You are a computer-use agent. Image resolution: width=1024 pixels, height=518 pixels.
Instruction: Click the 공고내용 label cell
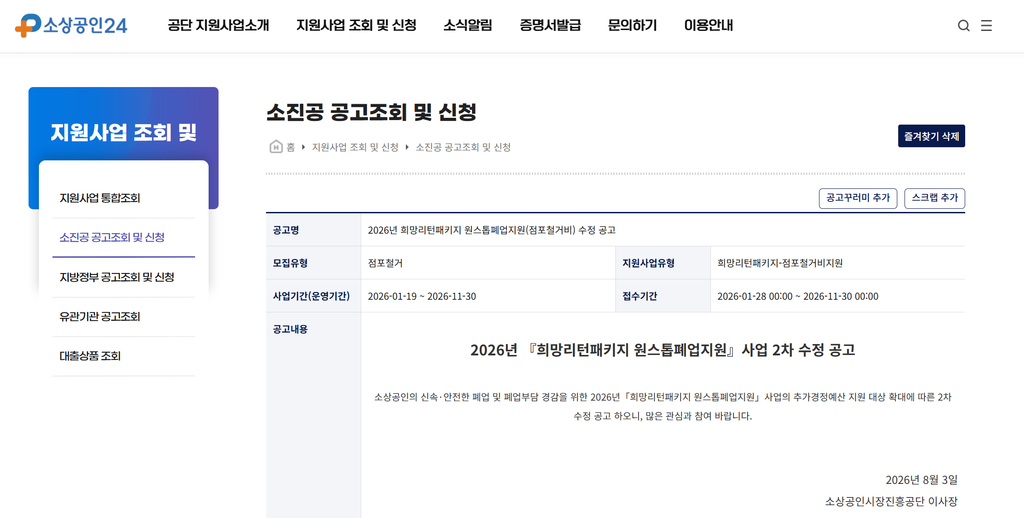click(x=313, y=415)
